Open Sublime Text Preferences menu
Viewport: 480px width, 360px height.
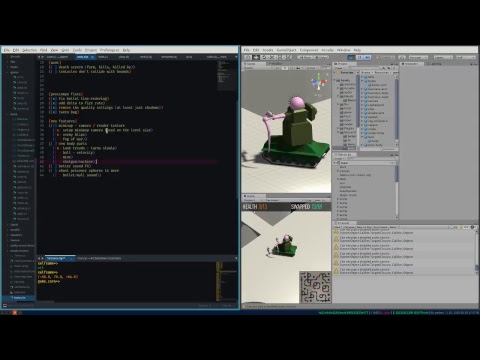point(109,50)
